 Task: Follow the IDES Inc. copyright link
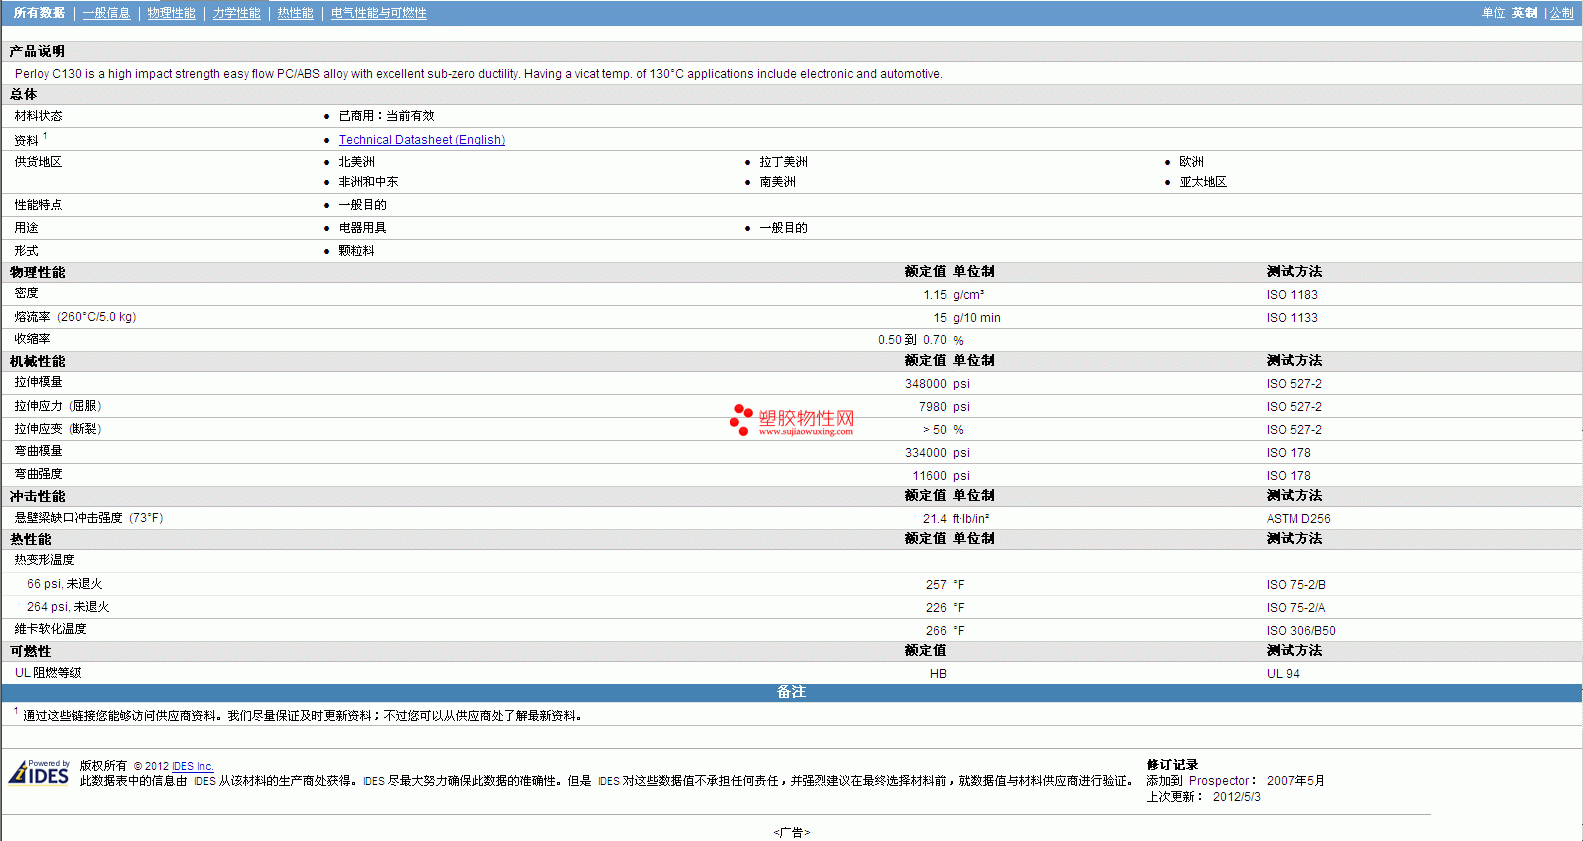coord(192,766)
